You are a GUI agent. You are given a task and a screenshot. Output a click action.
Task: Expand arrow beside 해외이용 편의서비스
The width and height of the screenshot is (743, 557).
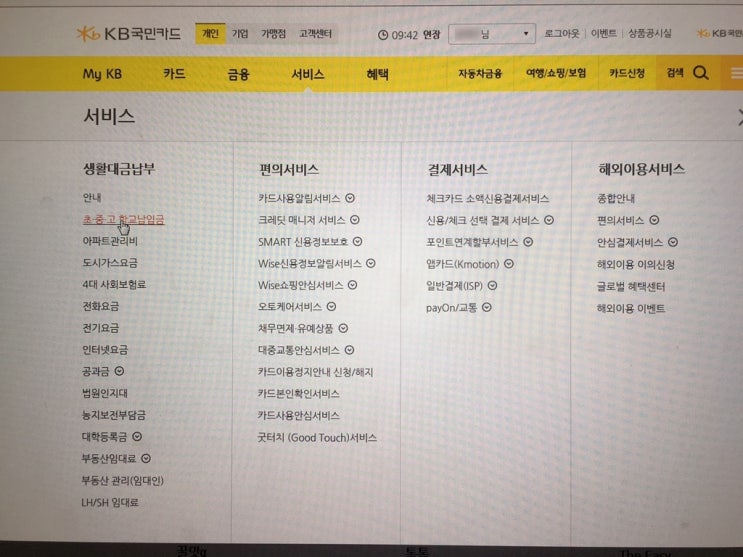654,220
